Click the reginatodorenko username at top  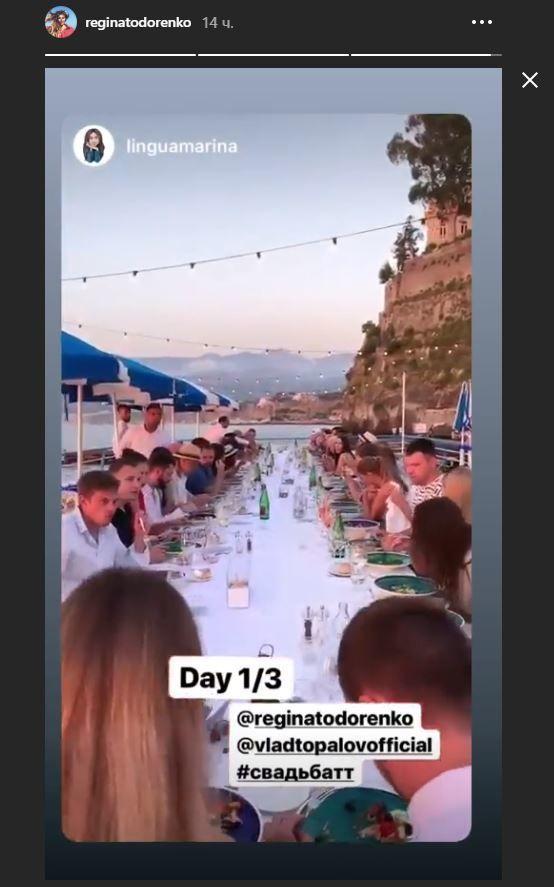pyautogui.click(x=138, y=23)
